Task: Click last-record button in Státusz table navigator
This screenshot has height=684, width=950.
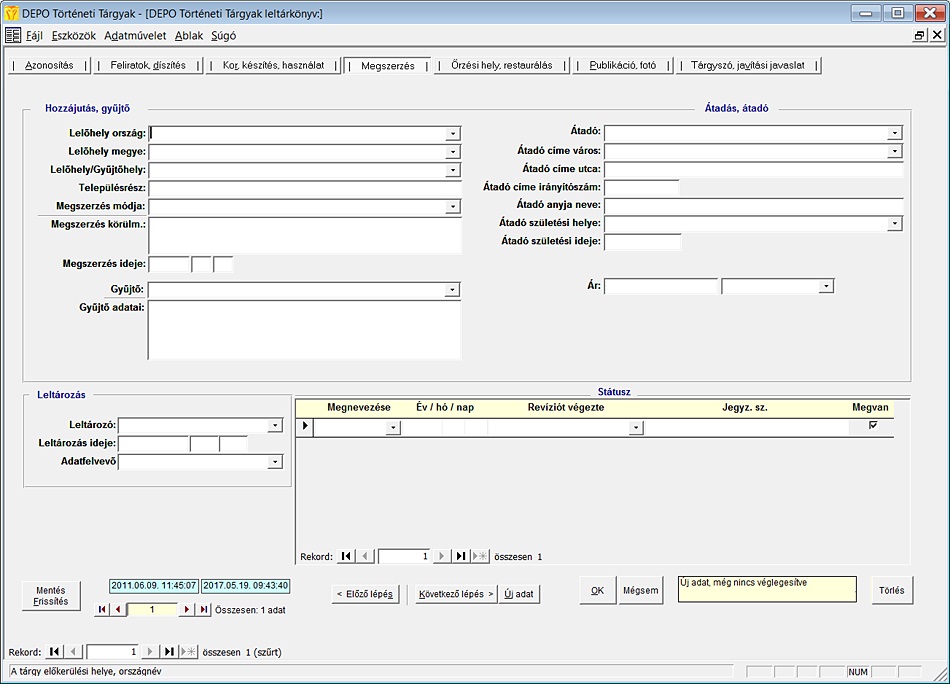Action: click(460, 556)
